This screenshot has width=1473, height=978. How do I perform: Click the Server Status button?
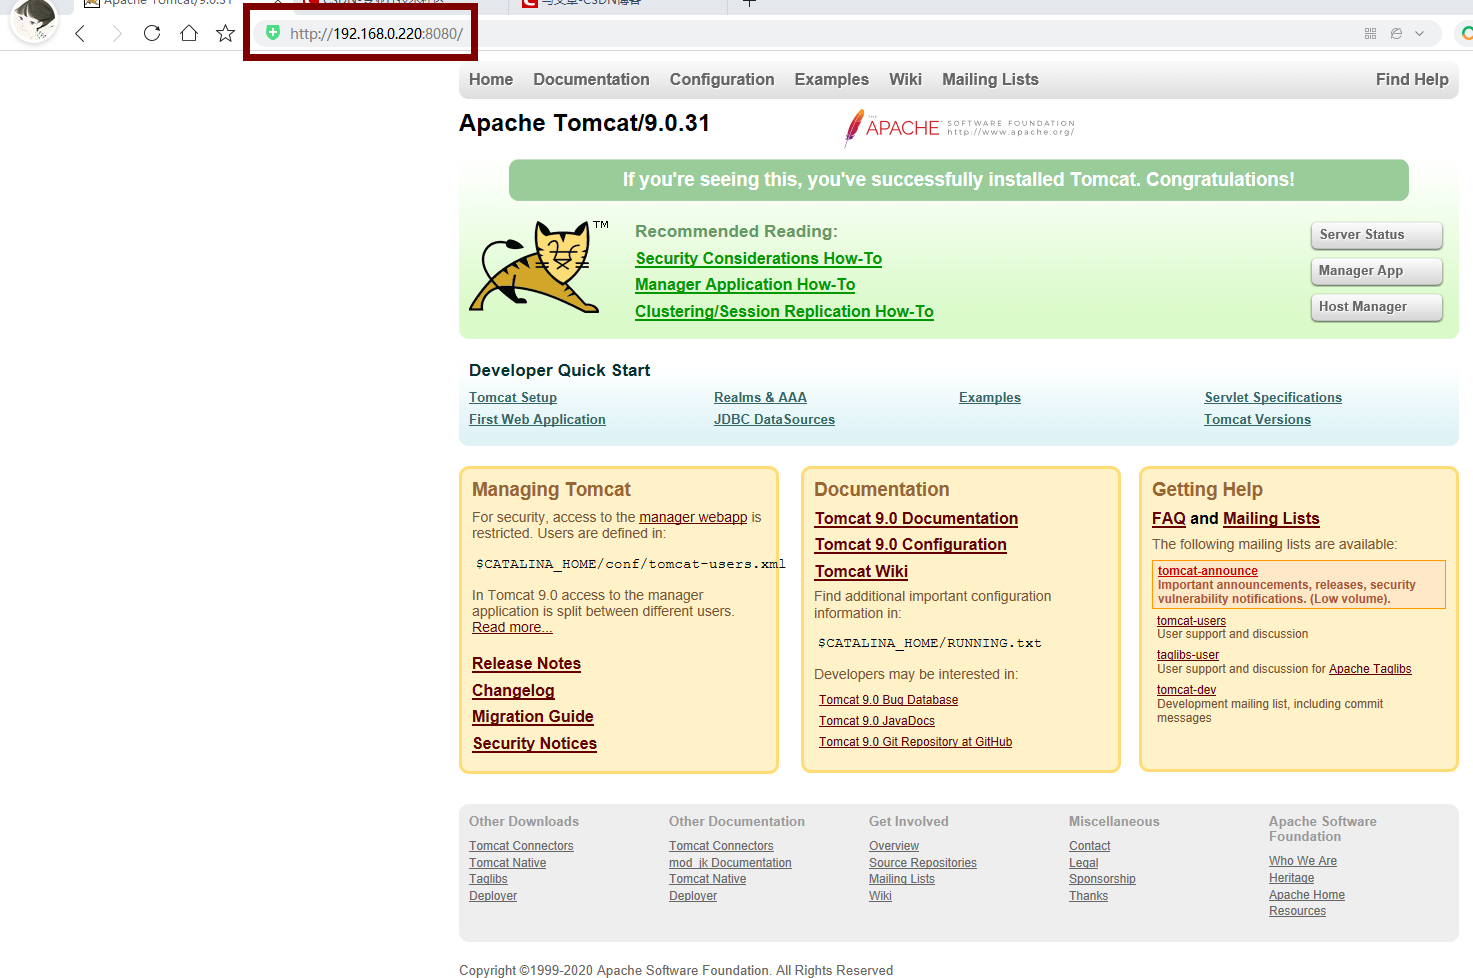click(x=1376, y=235)
